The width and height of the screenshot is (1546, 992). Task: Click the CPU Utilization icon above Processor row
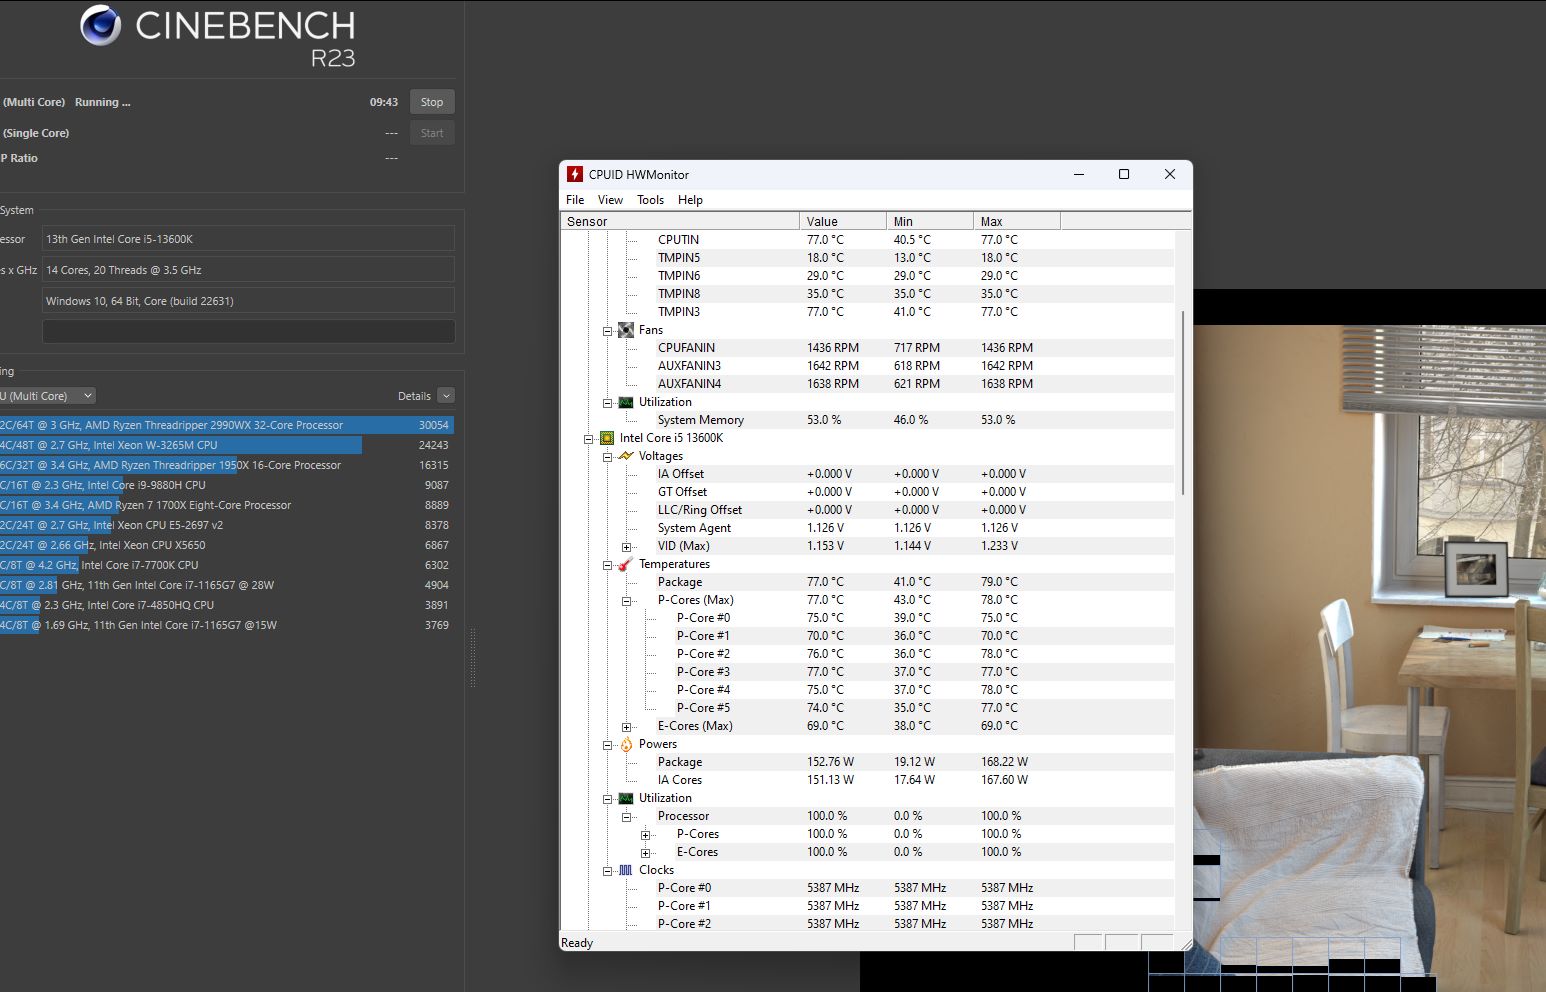click(626, 798)
